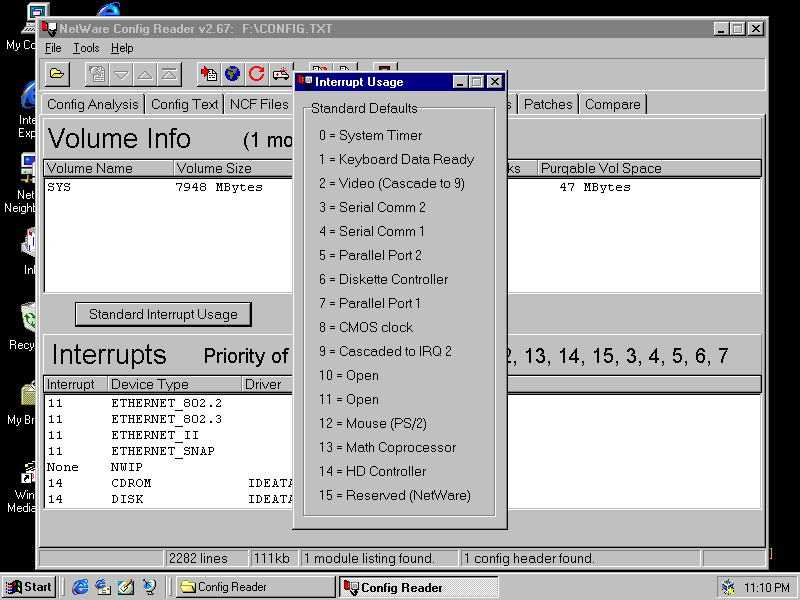The height and width of the screenshot is (600, 800).
Task: Click the '1 = Keyboard Data Ready' entry
Action: pos(396,160)
